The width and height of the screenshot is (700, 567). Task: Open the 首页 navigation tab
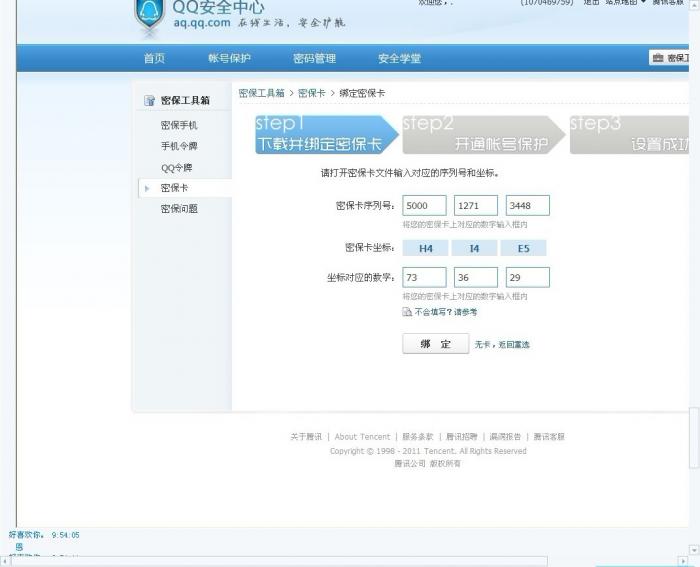pyautogui.click(x=154, y=58)
